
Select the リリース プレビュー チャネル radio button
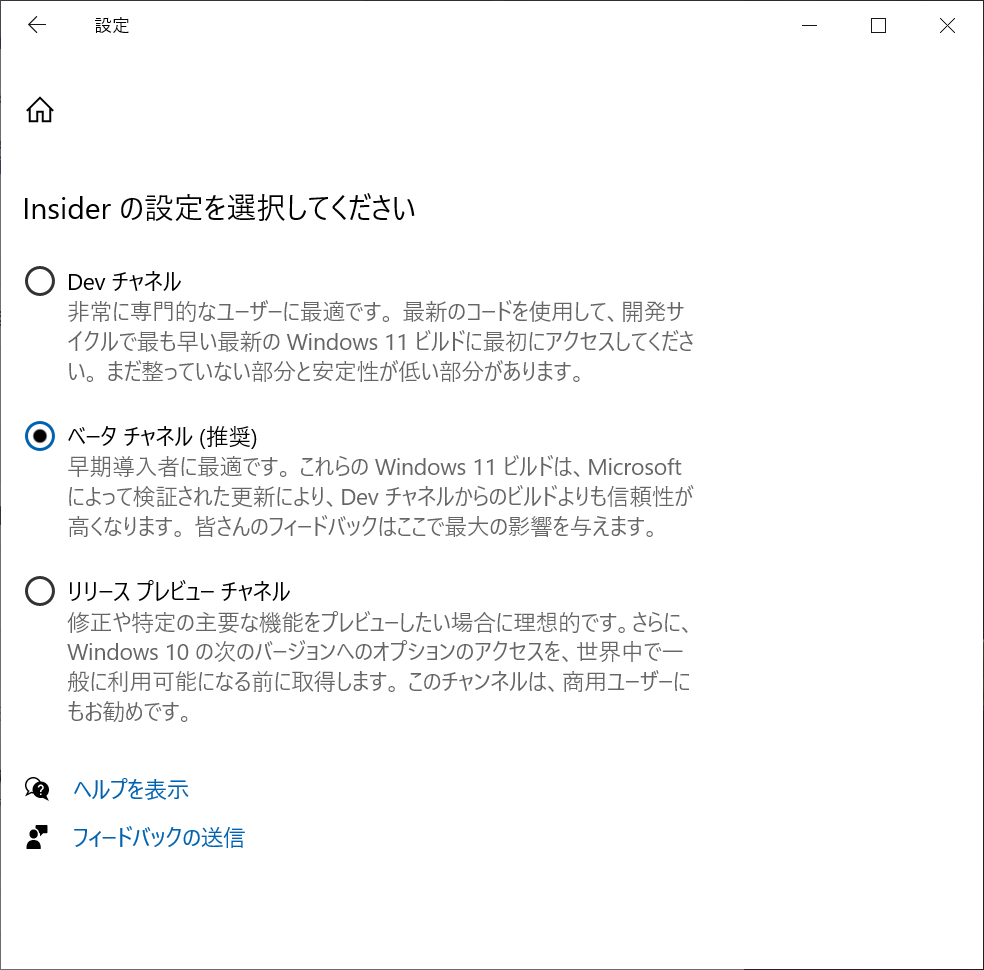[40, 590]
